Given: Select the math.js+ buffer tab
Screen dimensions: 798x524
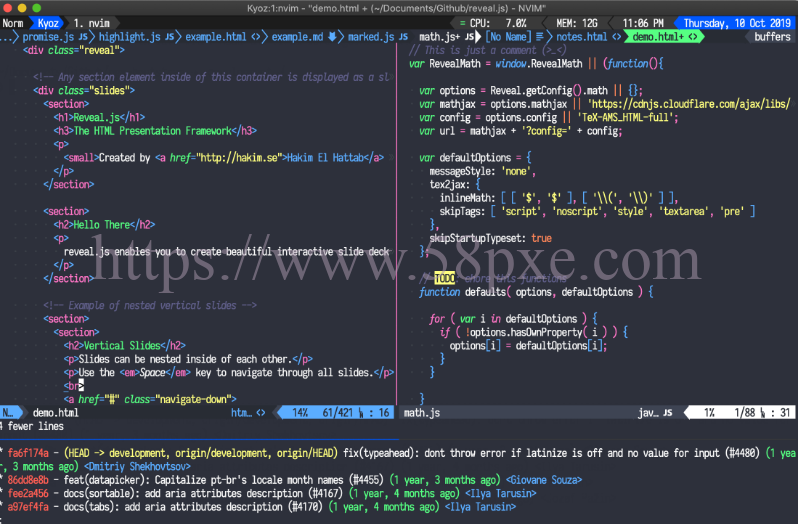Looking at the screenshot, I should (x=439, y=37).
